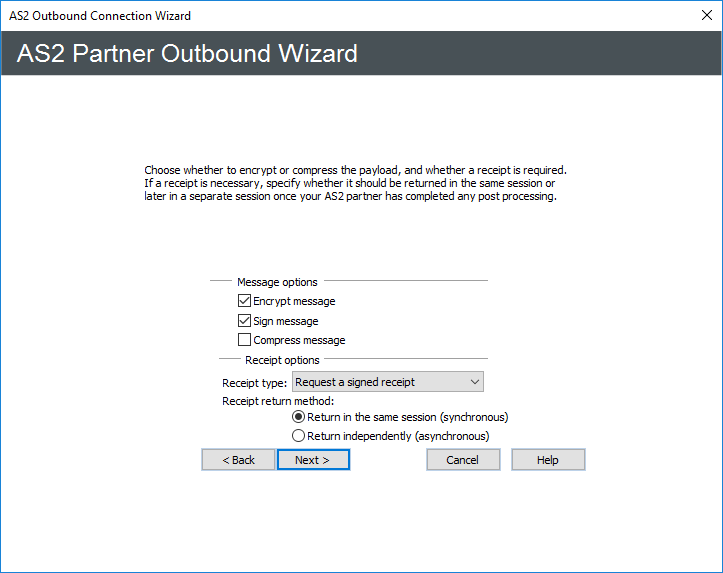
Task: Click the Receipt options group heading
Action: tap(282, 360)
